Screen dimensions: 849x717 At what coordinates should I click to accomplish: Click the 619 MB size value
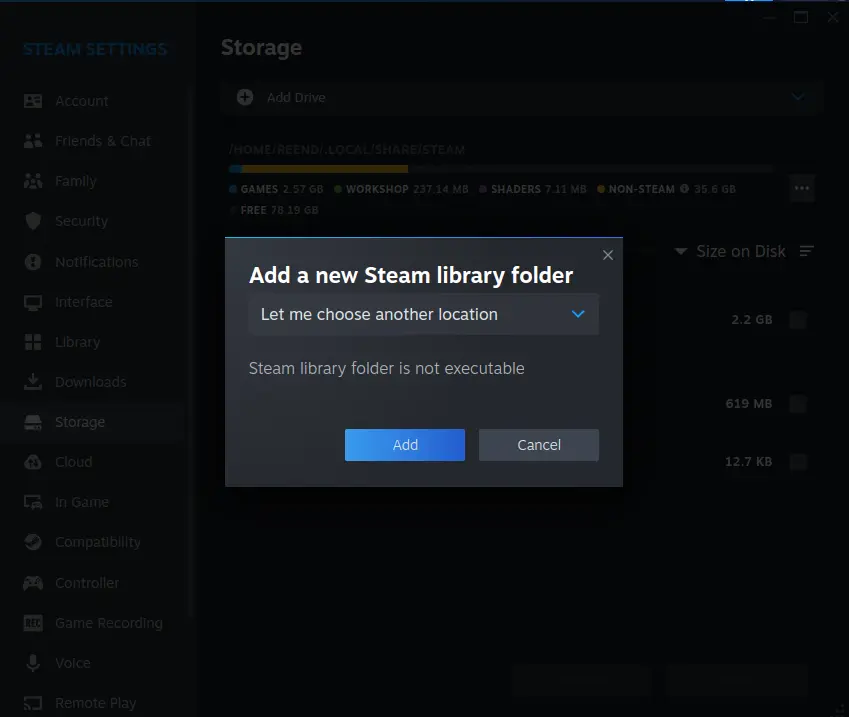[x=749, y=403]
